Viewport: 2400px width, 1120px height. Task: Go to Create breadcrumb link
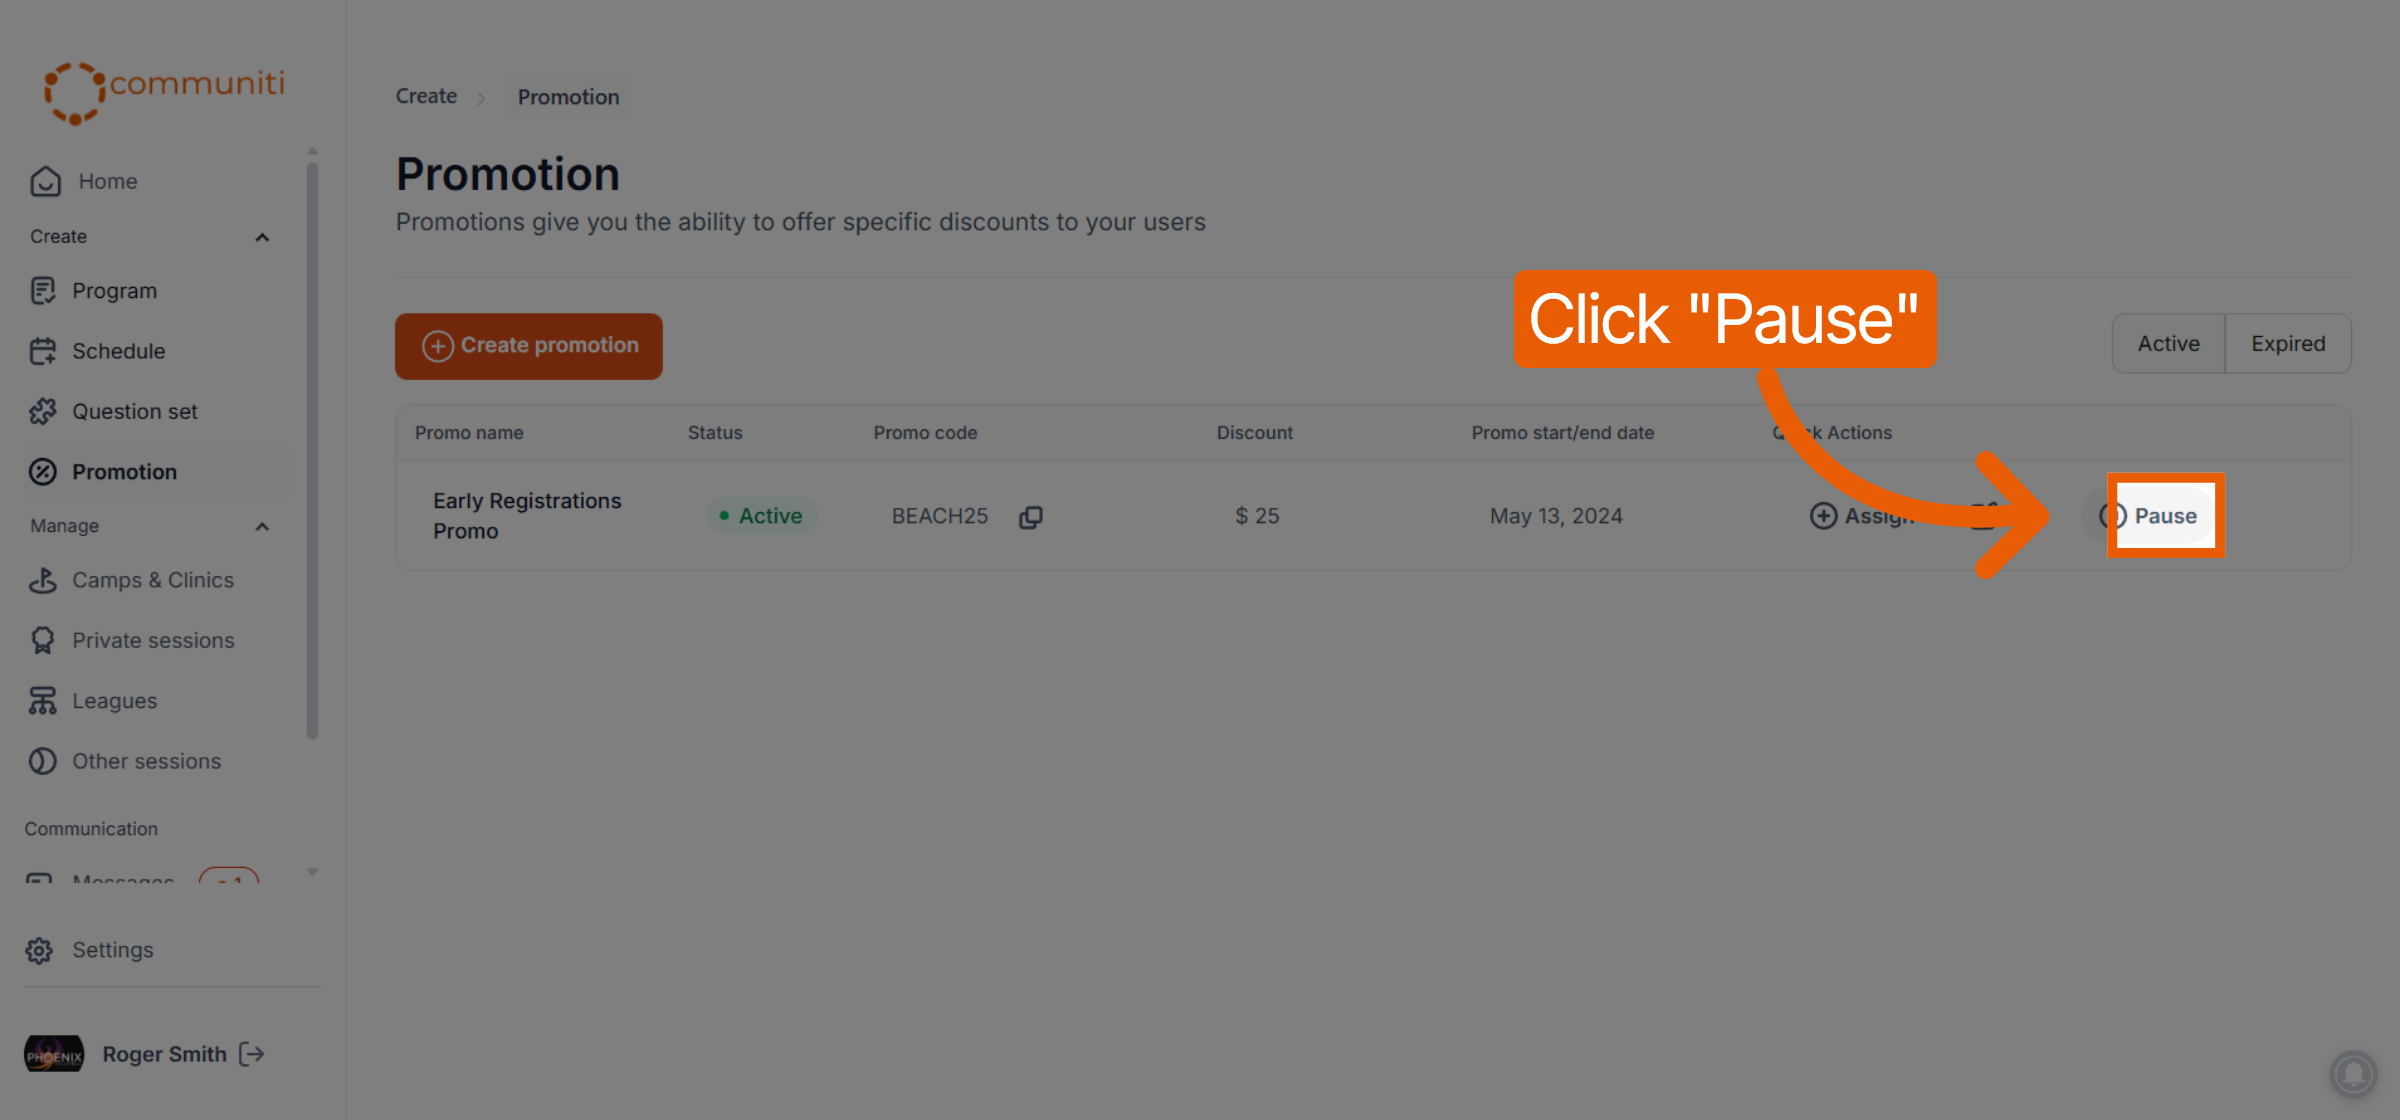[x=426, y=96]
